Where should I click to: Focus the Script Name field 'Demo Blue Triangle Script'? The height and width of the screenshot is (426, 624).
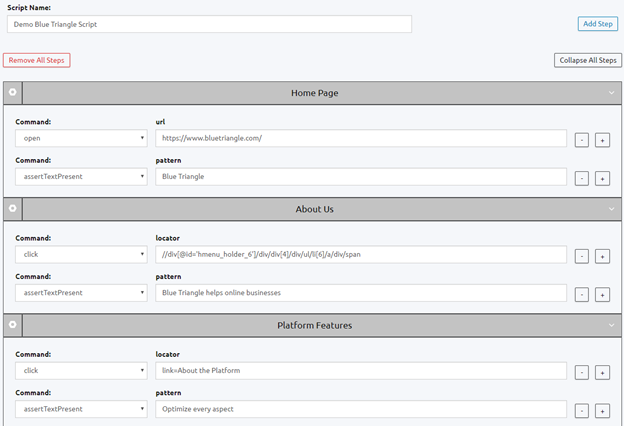209,24
